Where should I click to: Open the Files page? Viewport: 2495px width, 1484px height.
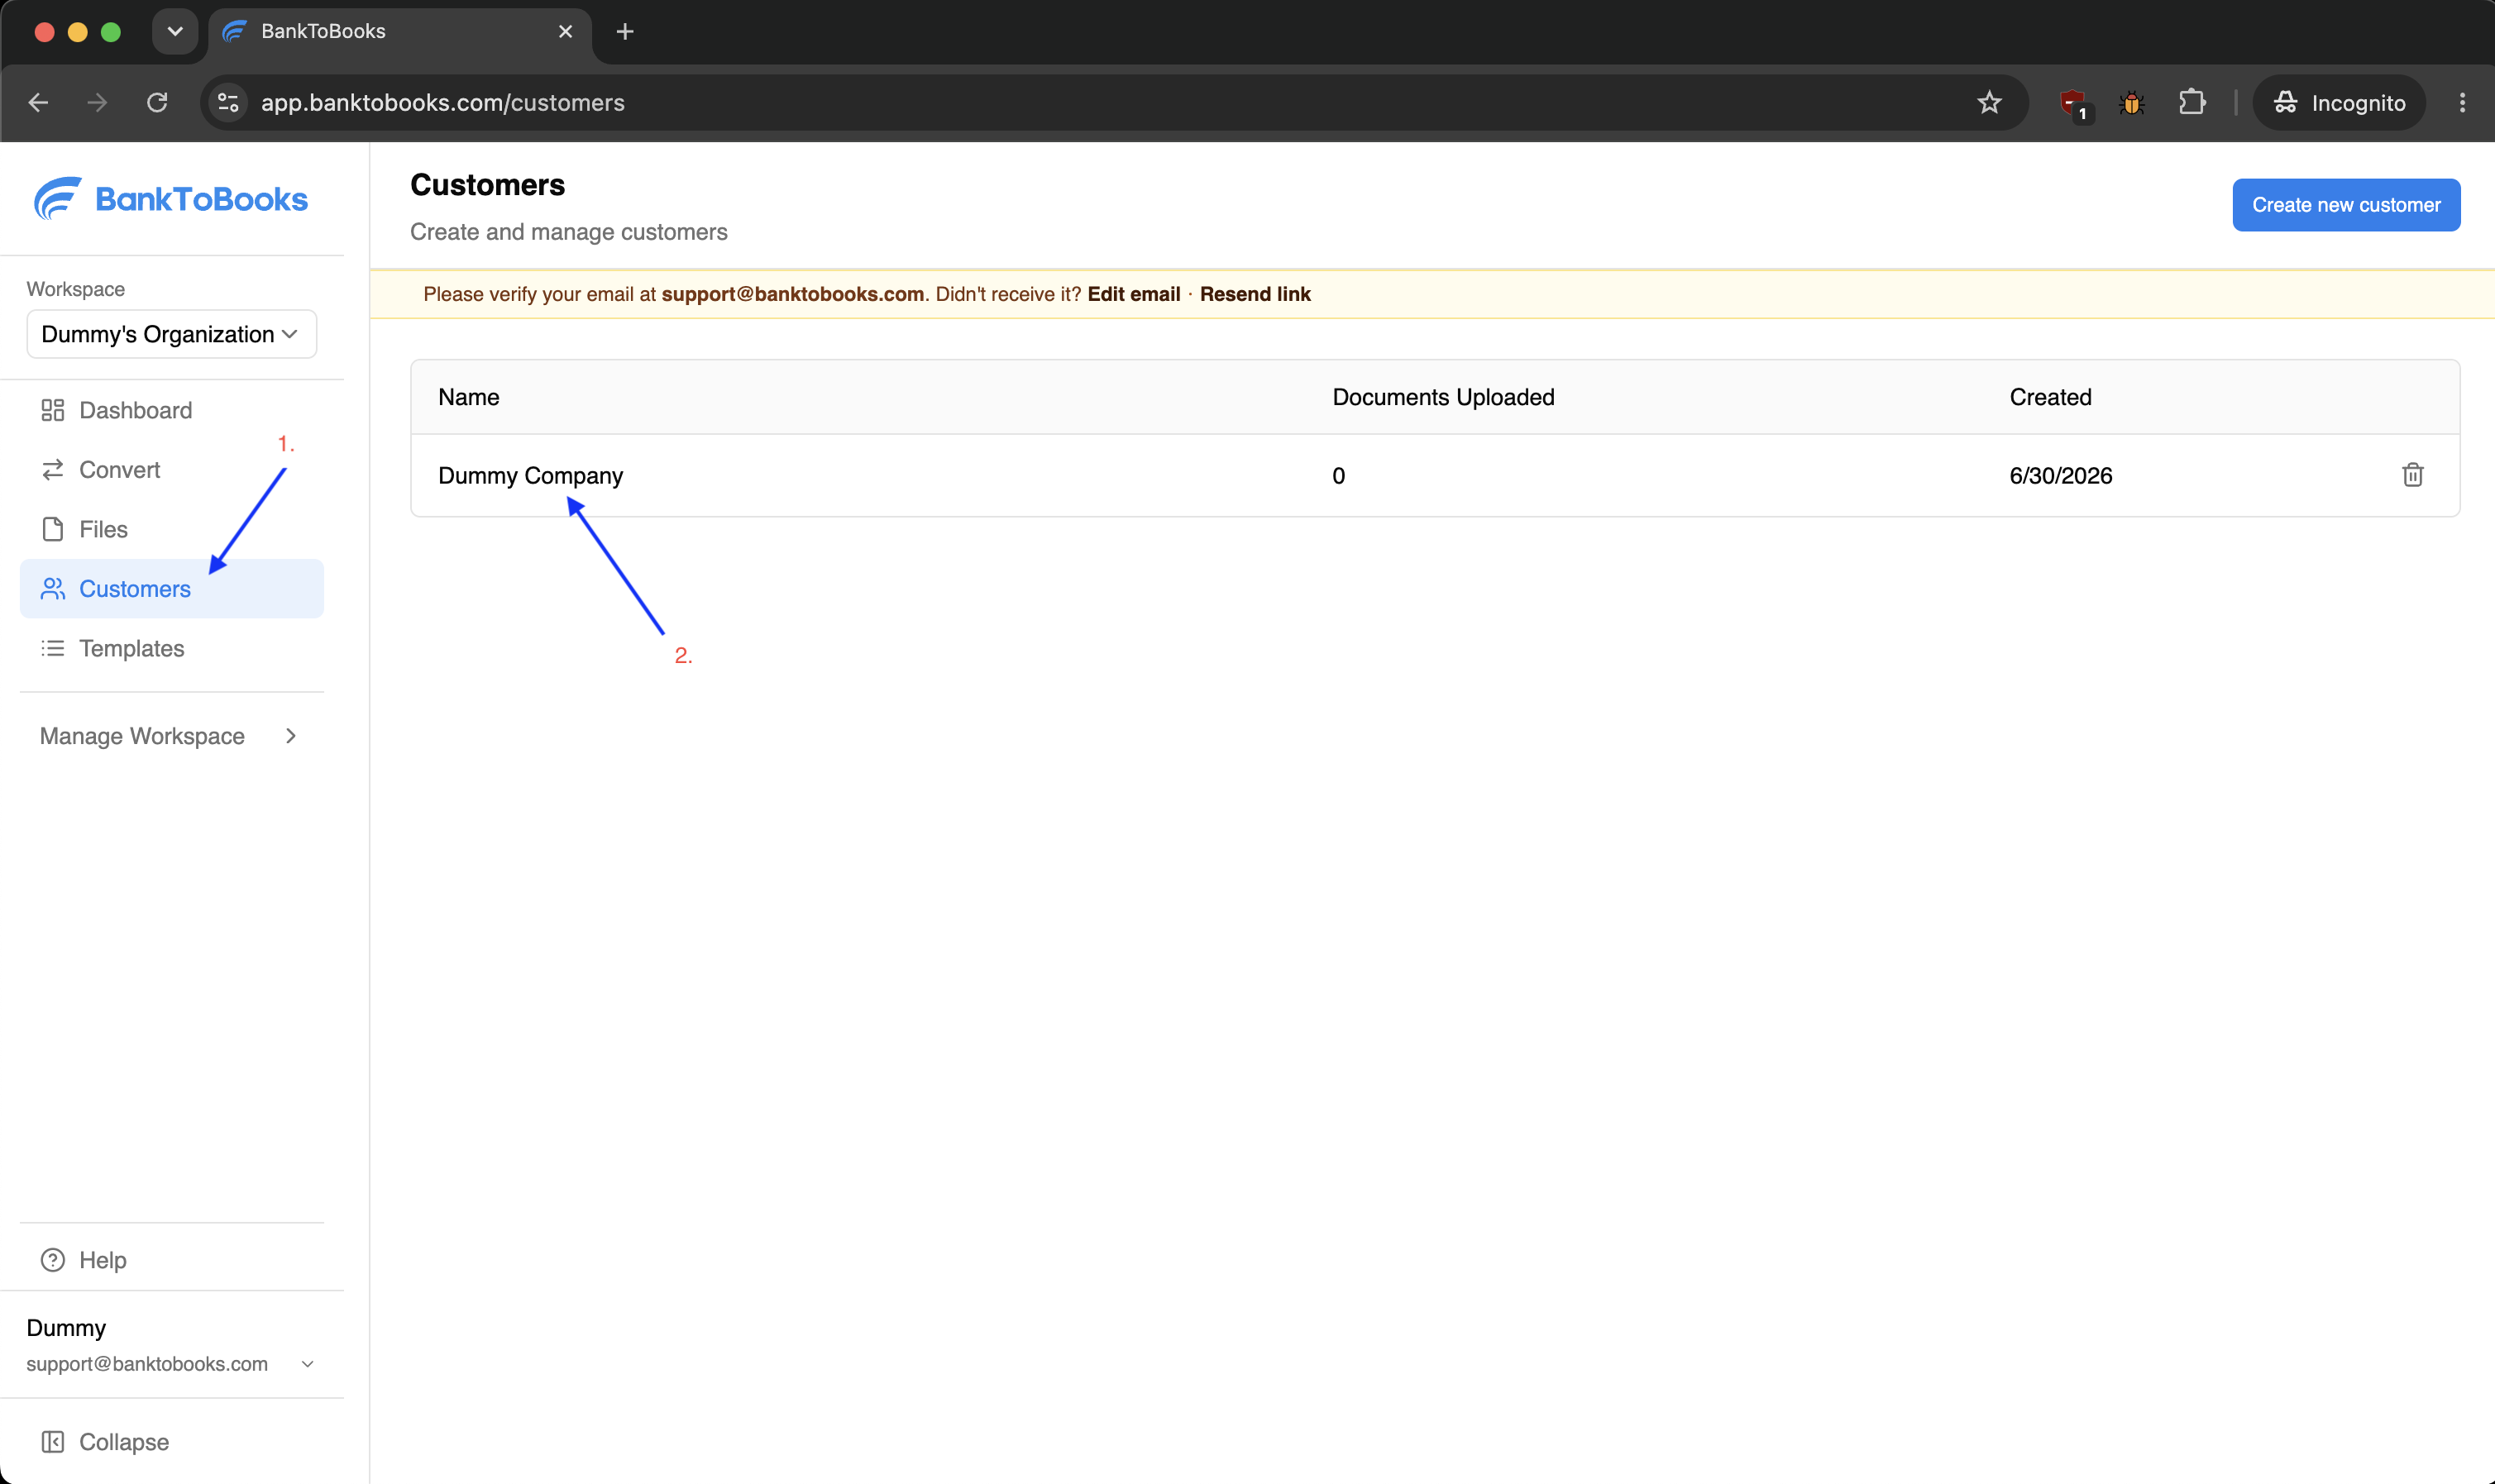172,529
